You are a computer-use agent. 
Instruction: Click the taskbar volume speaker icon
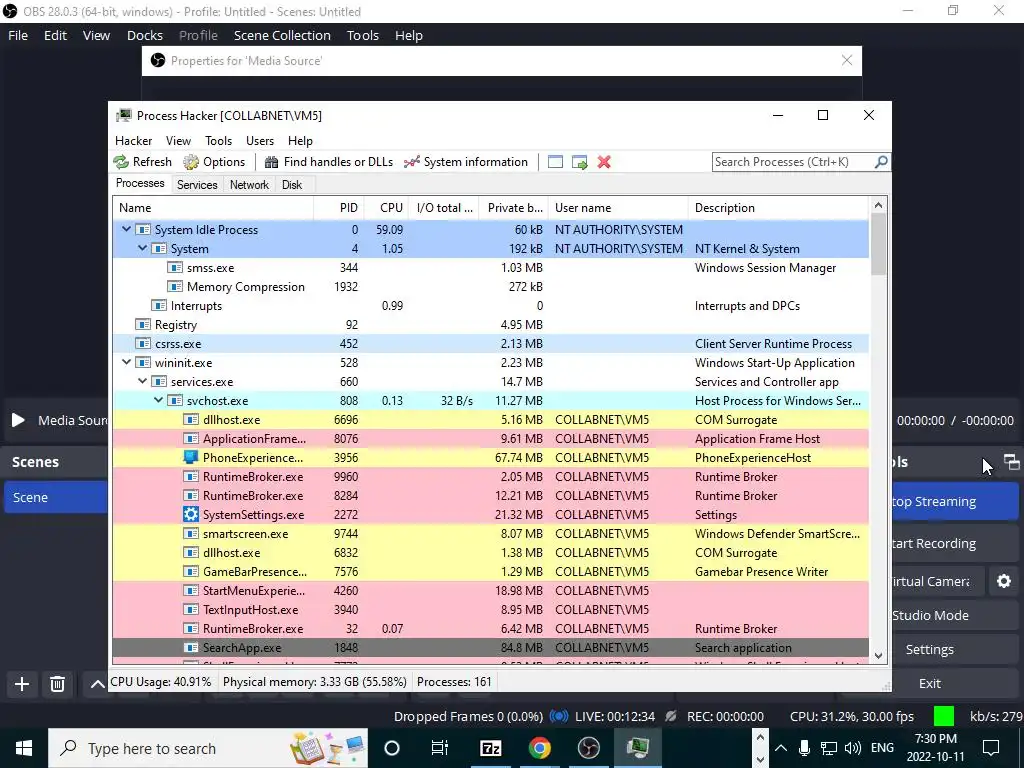pyautogui.click(x=852, y=748)
